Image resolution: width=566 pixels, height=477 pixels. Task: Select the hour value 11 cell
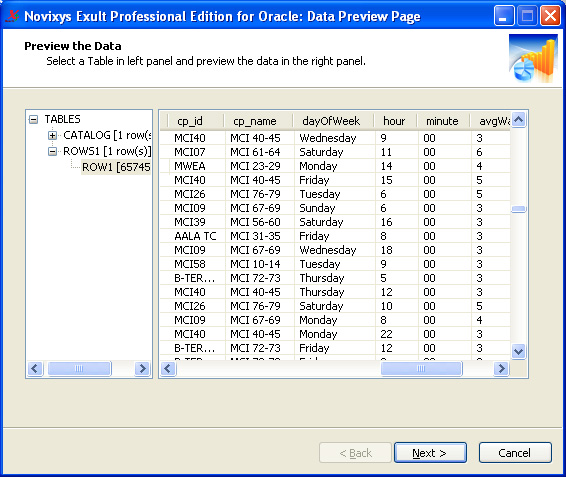pyautogui.click(x=397, y=152)
